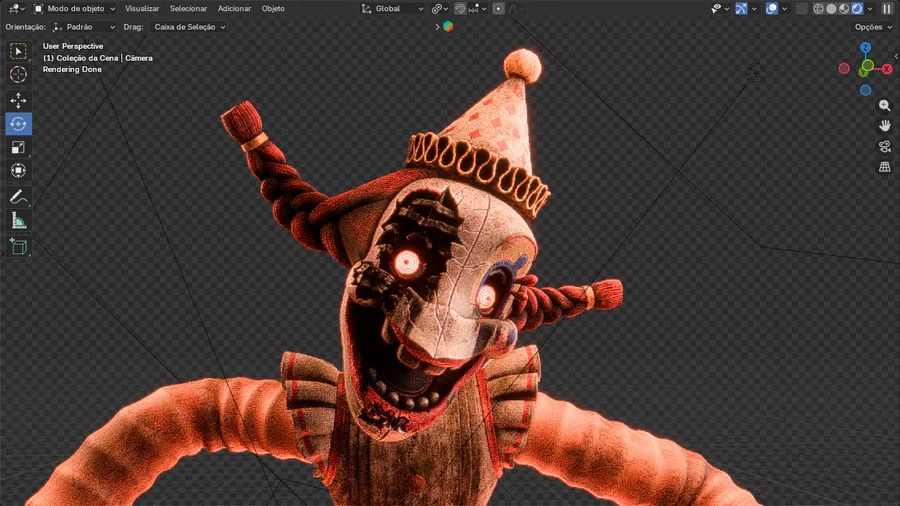Image resolution: width=900 pixels, height=506 pixels.
Task: Open the Modo de objeto mode dropdown
Action: point(74,9)
